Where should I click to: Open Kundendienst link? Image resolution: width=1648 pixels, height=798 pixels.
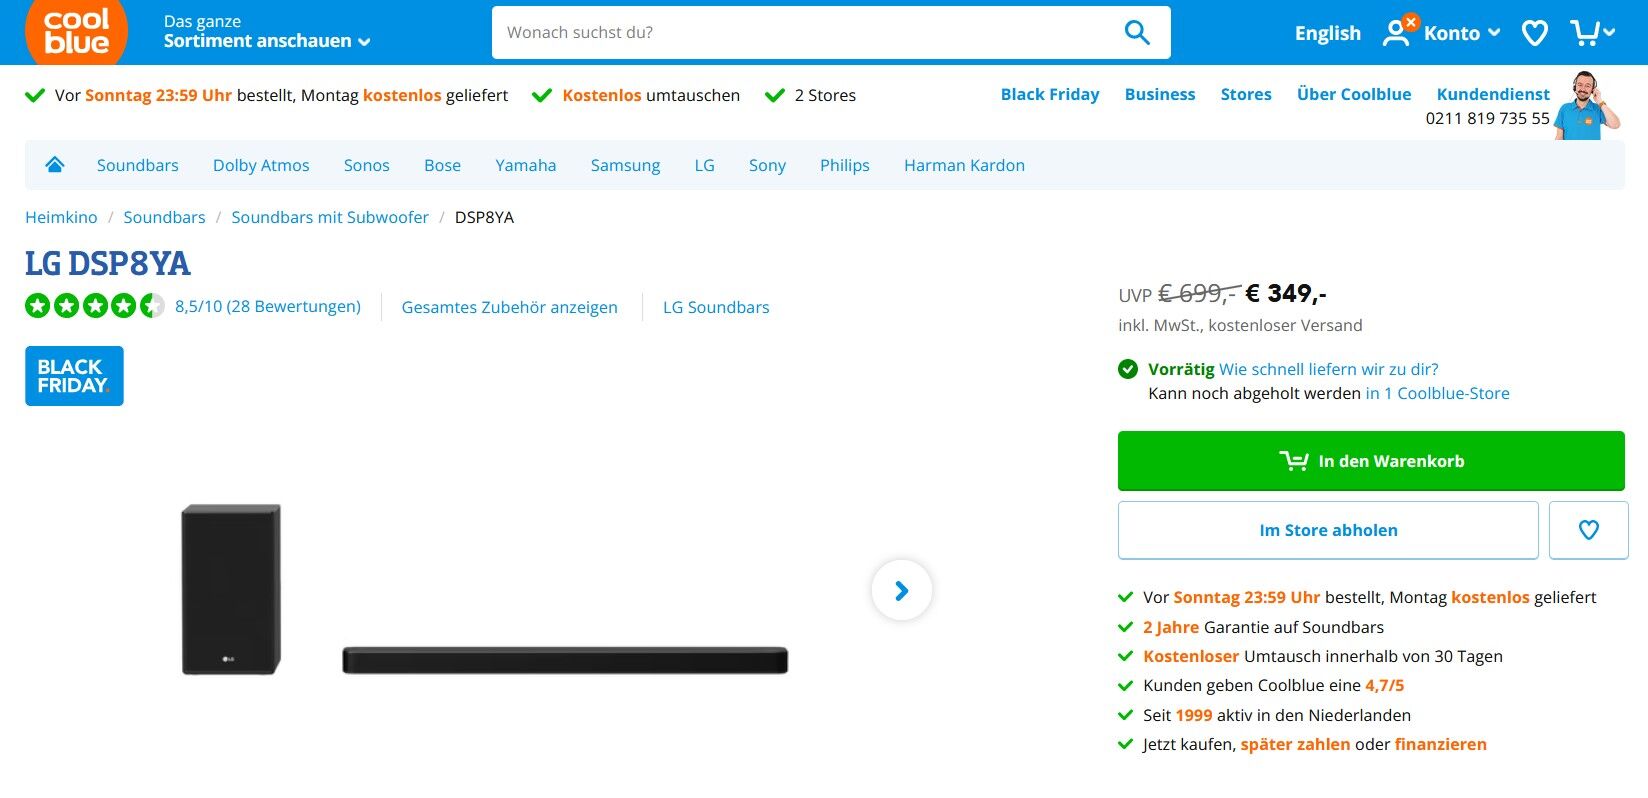(x=1493, y=94)
